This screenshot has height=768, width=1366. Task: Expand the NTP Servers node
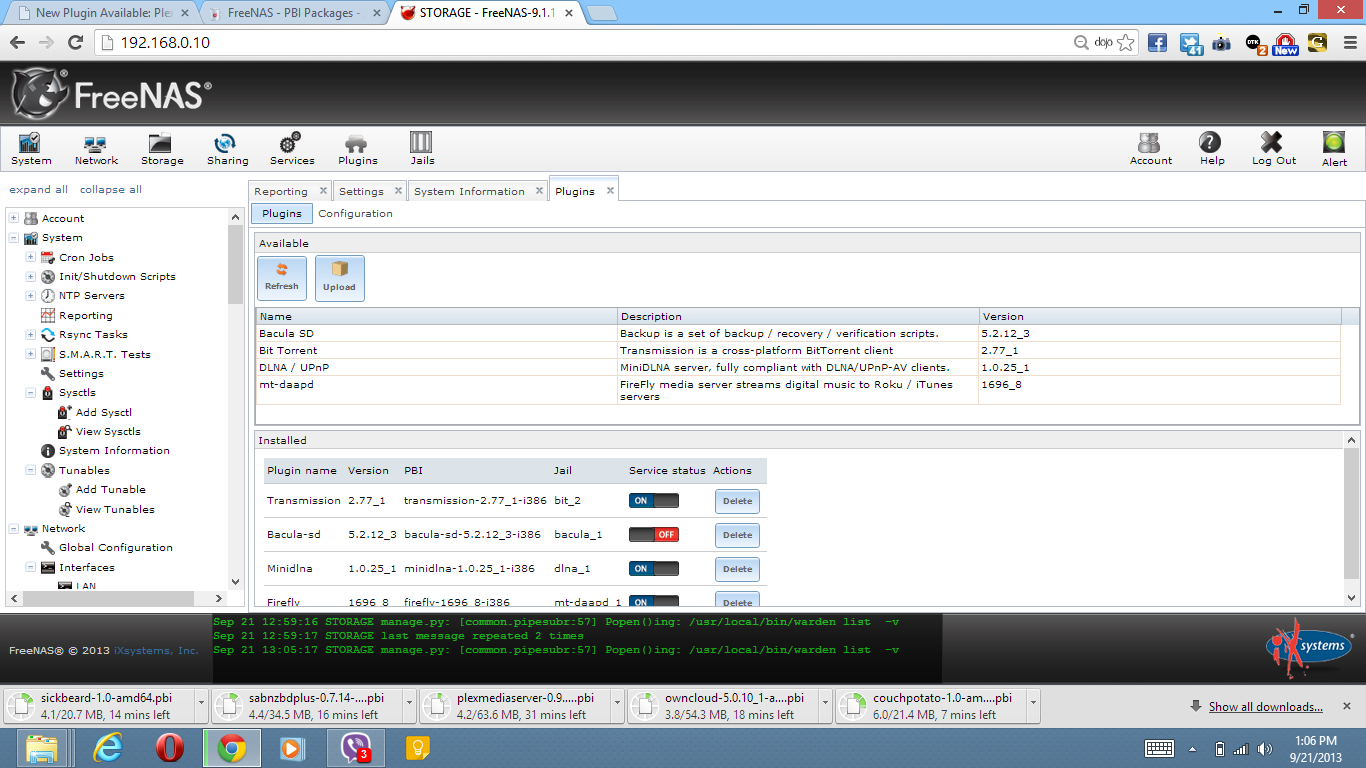point(31,296)
